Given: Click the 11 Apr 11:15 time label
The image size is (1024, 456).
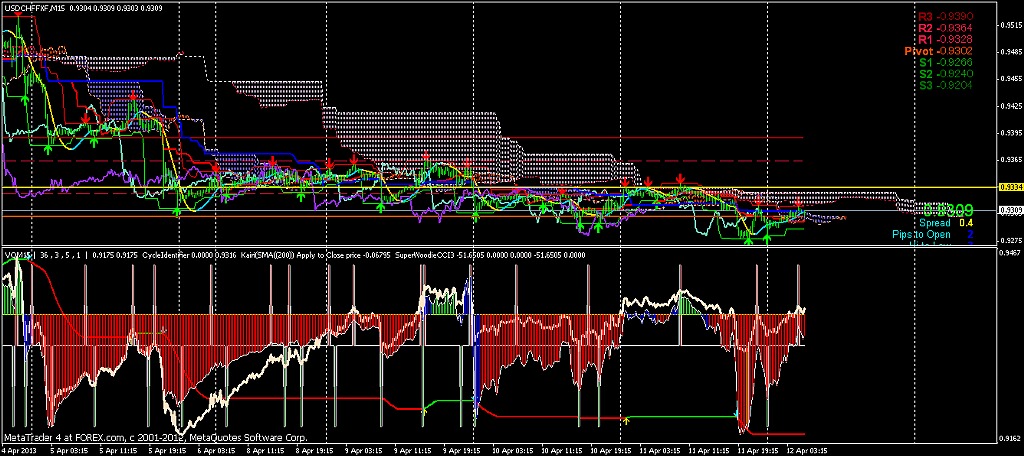Looking at the screenshot, I should click(x=709, y=449).
